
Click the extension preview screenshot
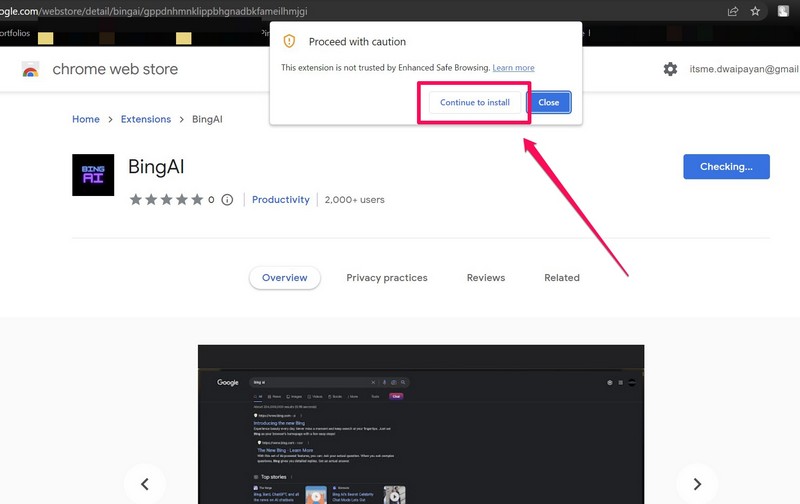point(421,424)
